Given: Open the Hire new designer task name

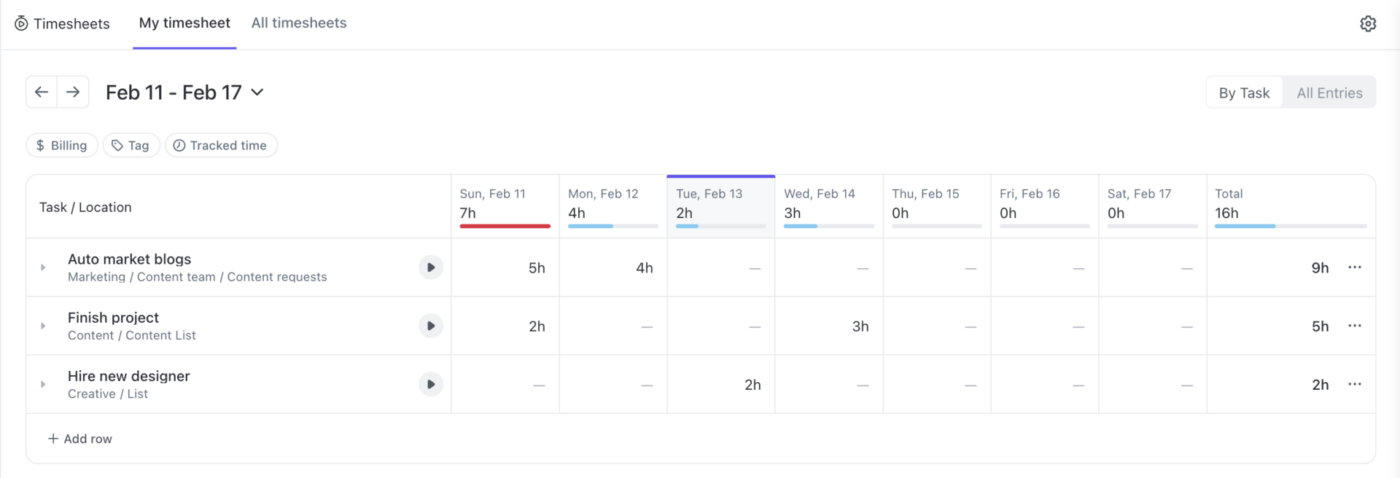Looking at the screenshot, I should click(128, 376).
